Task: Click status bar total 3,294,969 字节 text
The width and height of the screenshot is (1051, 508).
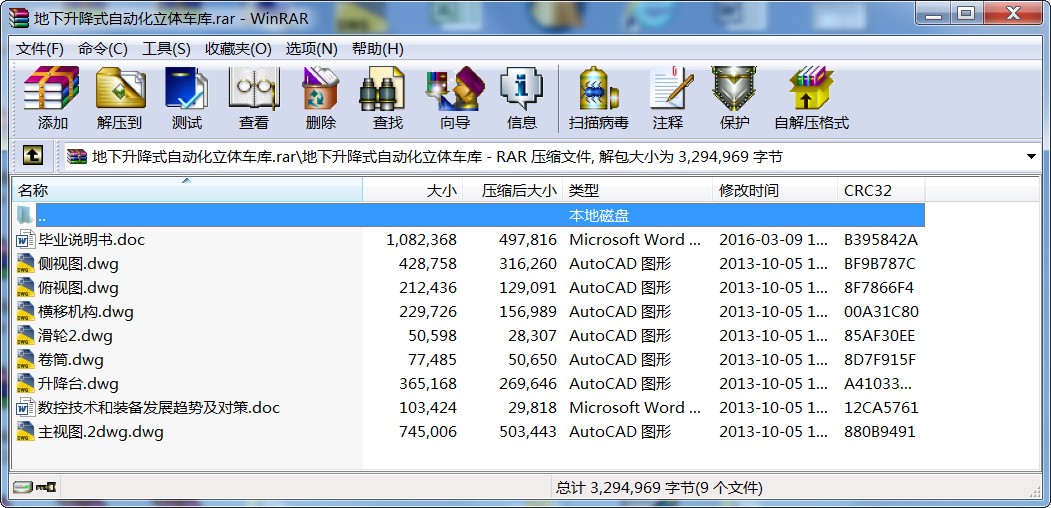Action: [659, 487]
